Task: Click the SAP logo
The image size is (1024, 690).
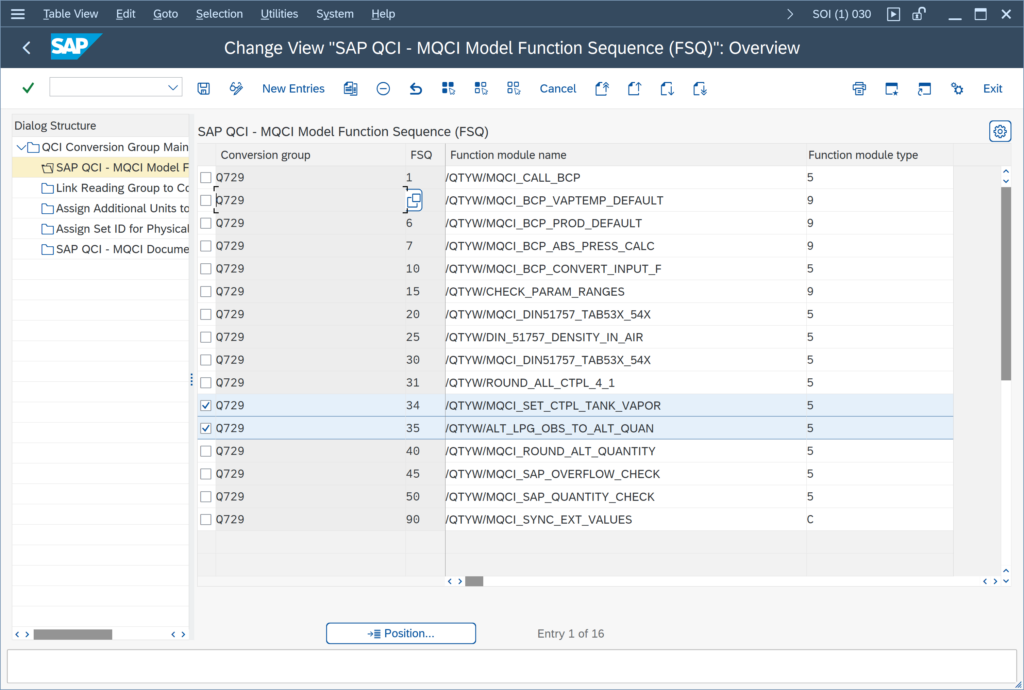Action: click(x=76, y=47)
